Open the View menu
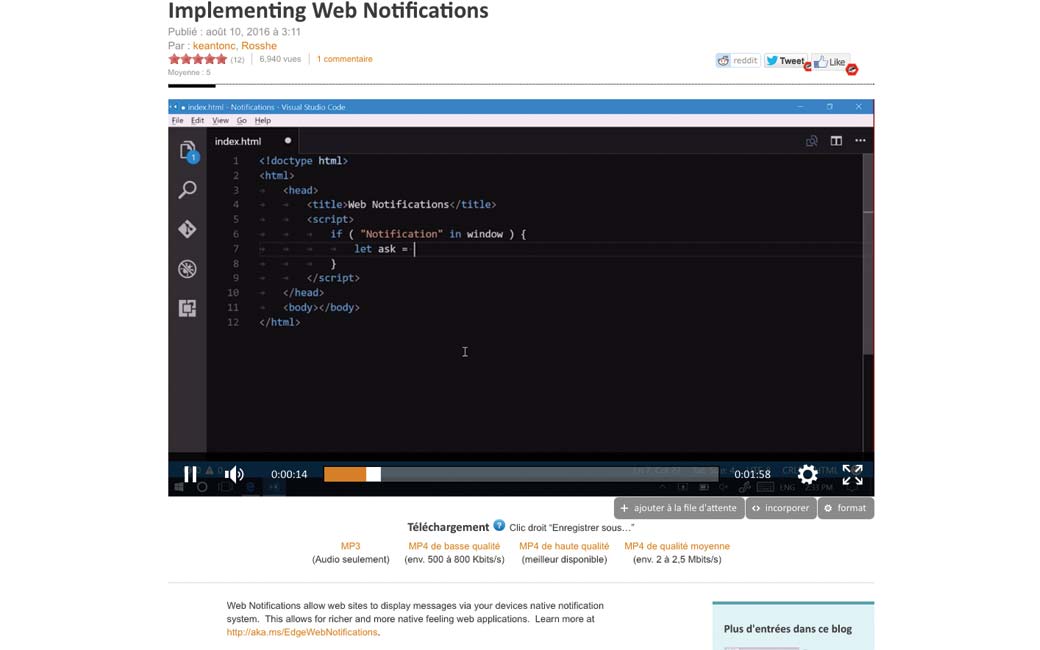This screenshot has height=650, width=1040. [220, 120]
